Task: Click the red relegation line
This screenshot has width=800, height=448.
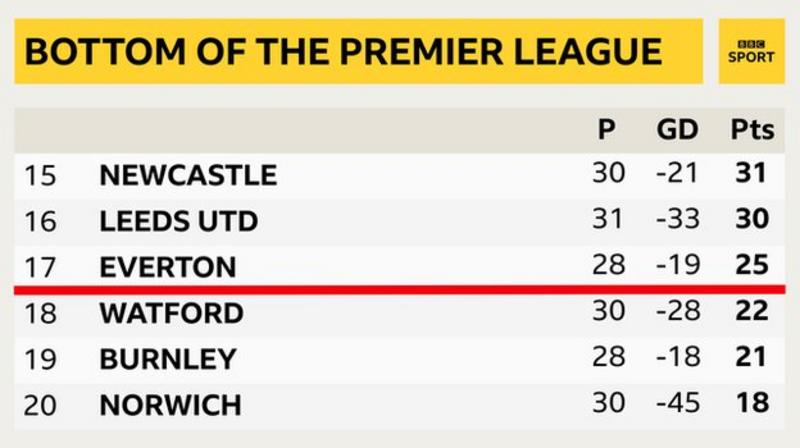Action: [x=399, y=289]
